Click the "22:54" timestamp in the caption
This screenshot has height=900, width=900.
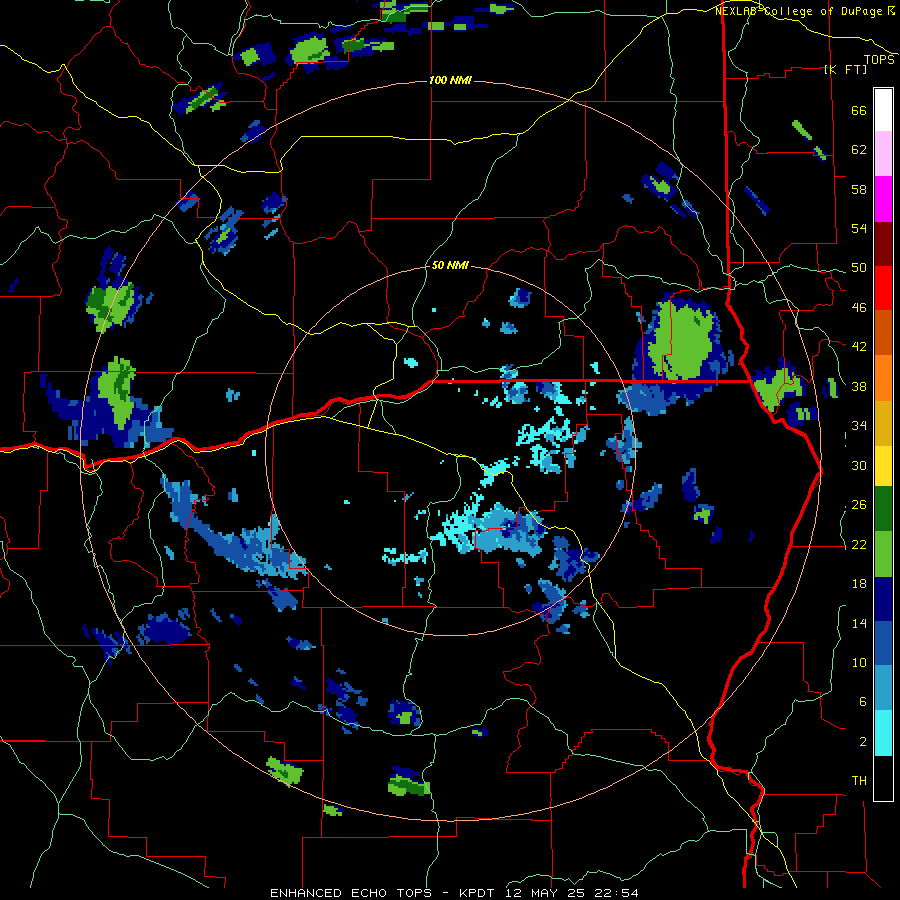pos(616,893)
